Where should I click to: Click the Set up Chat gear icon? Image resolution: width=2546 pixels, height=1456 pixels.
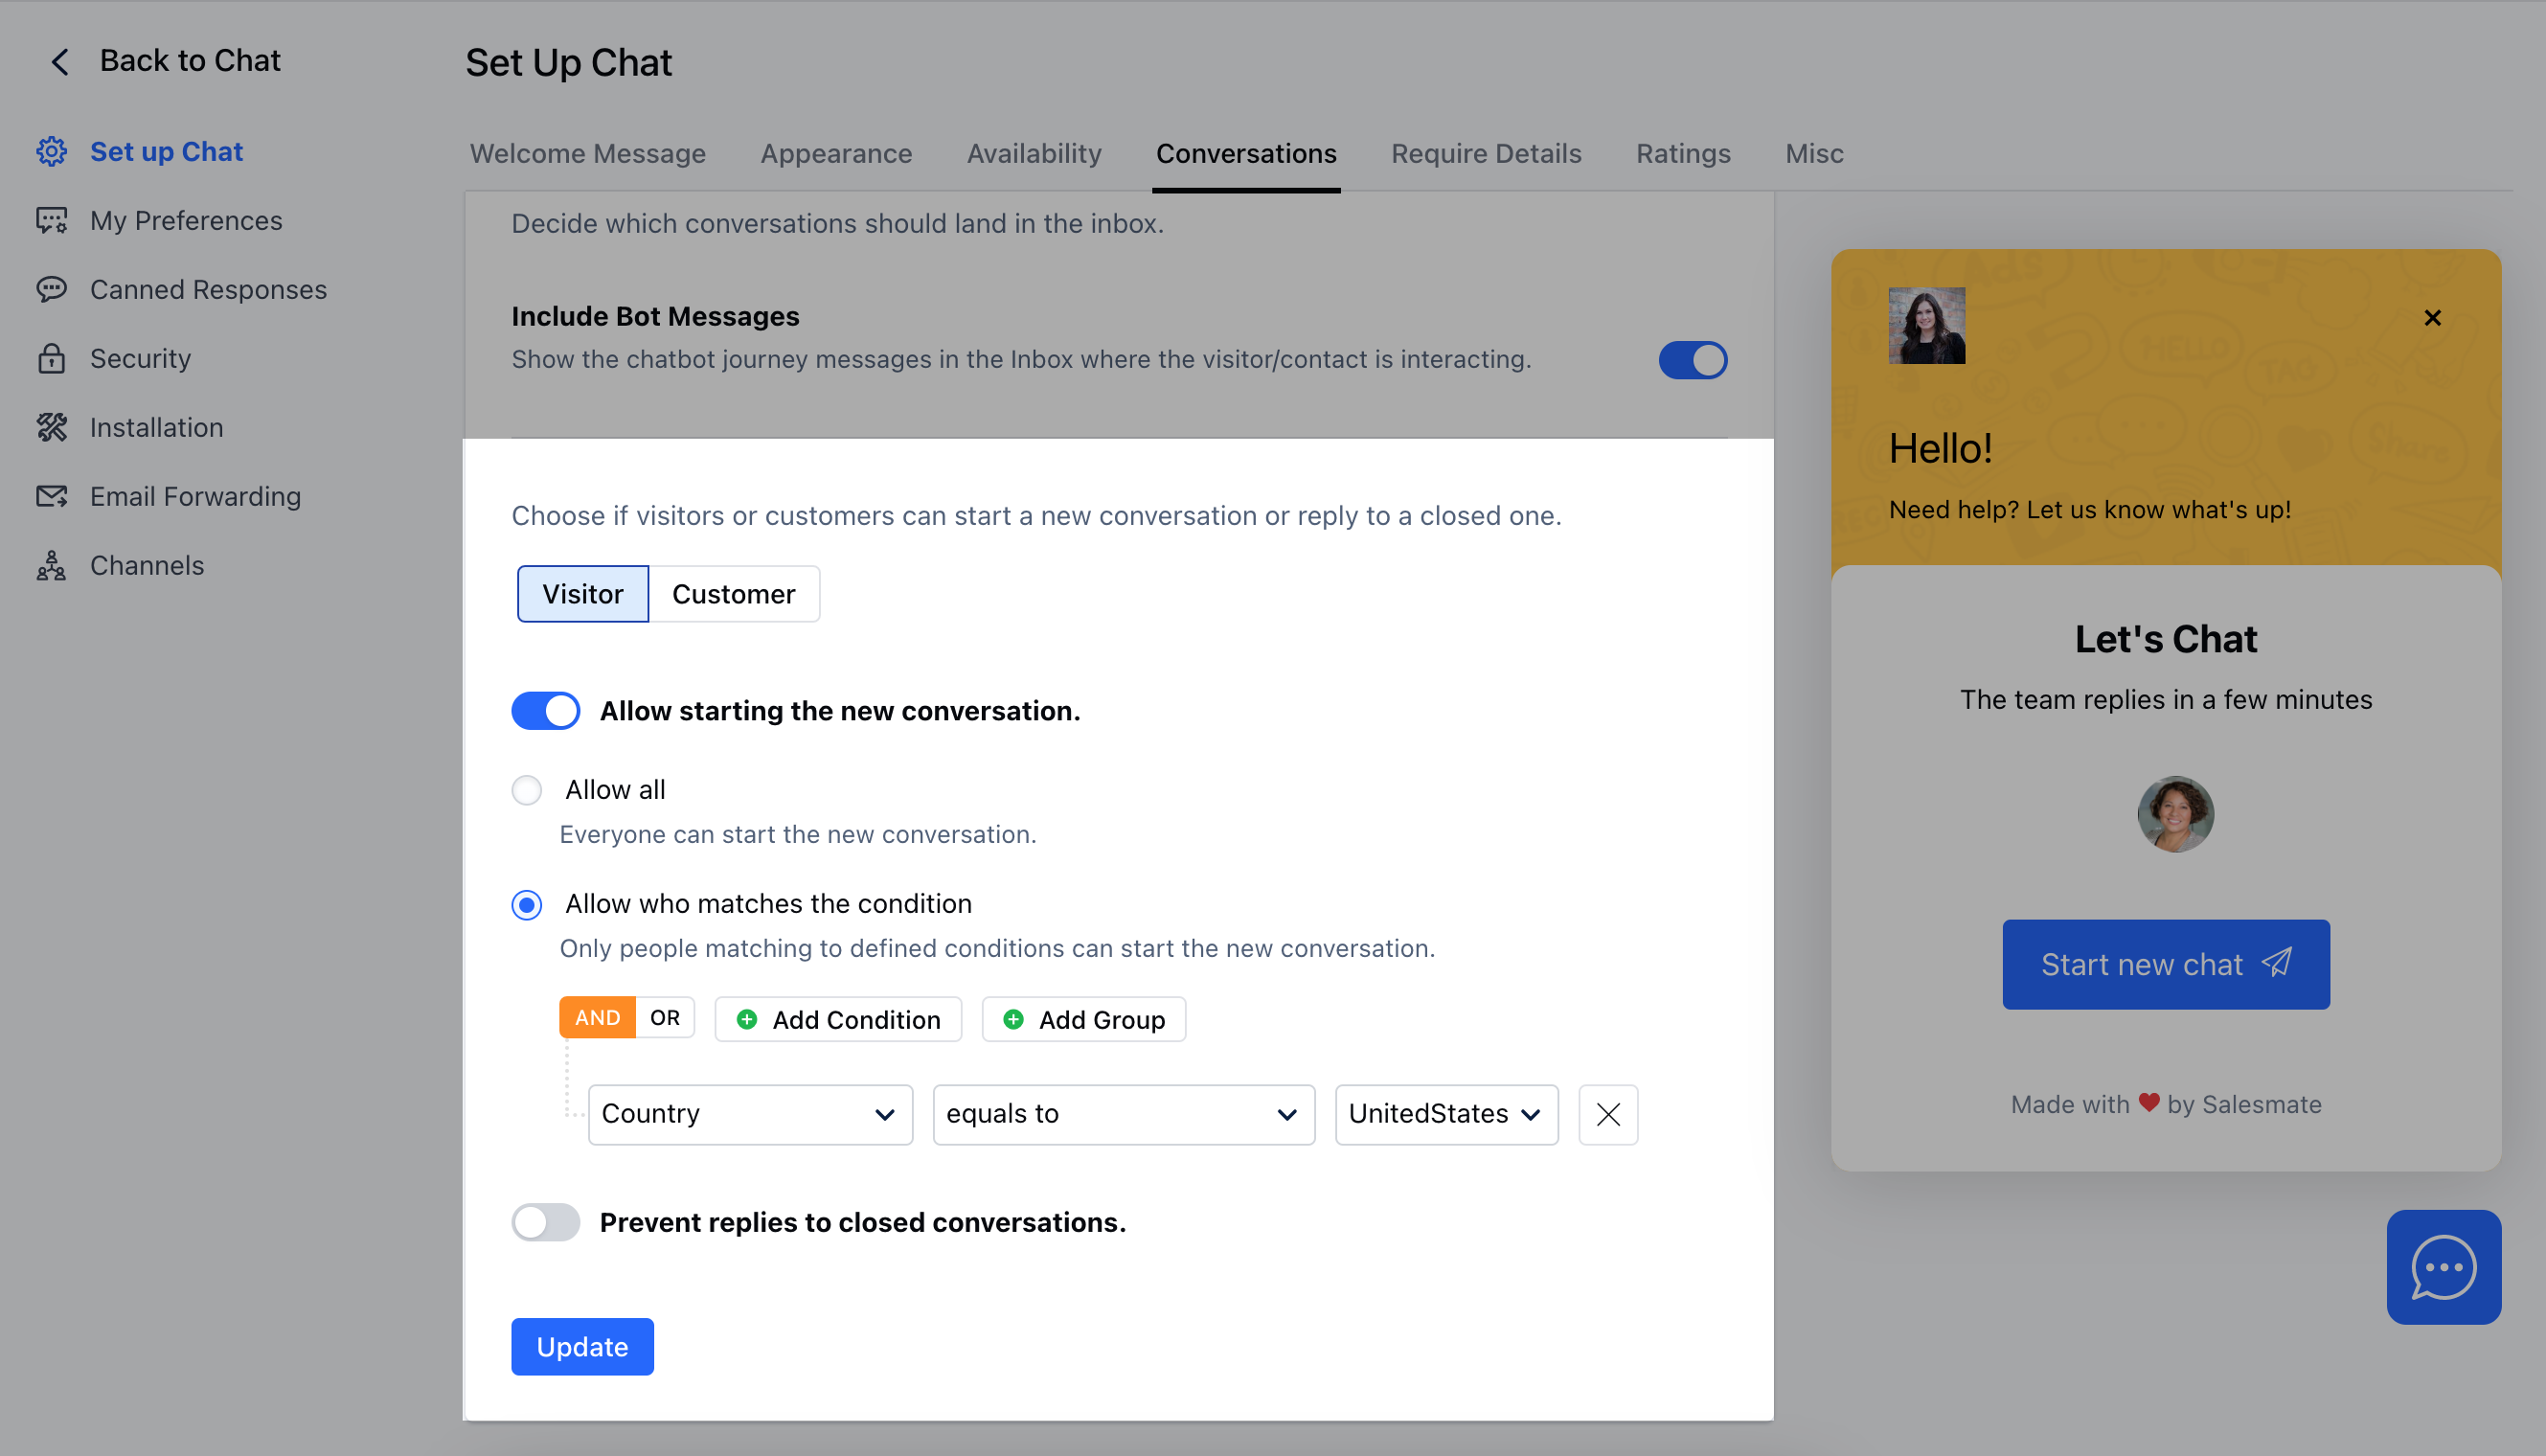pyautogui.click(x=51, y=151)
